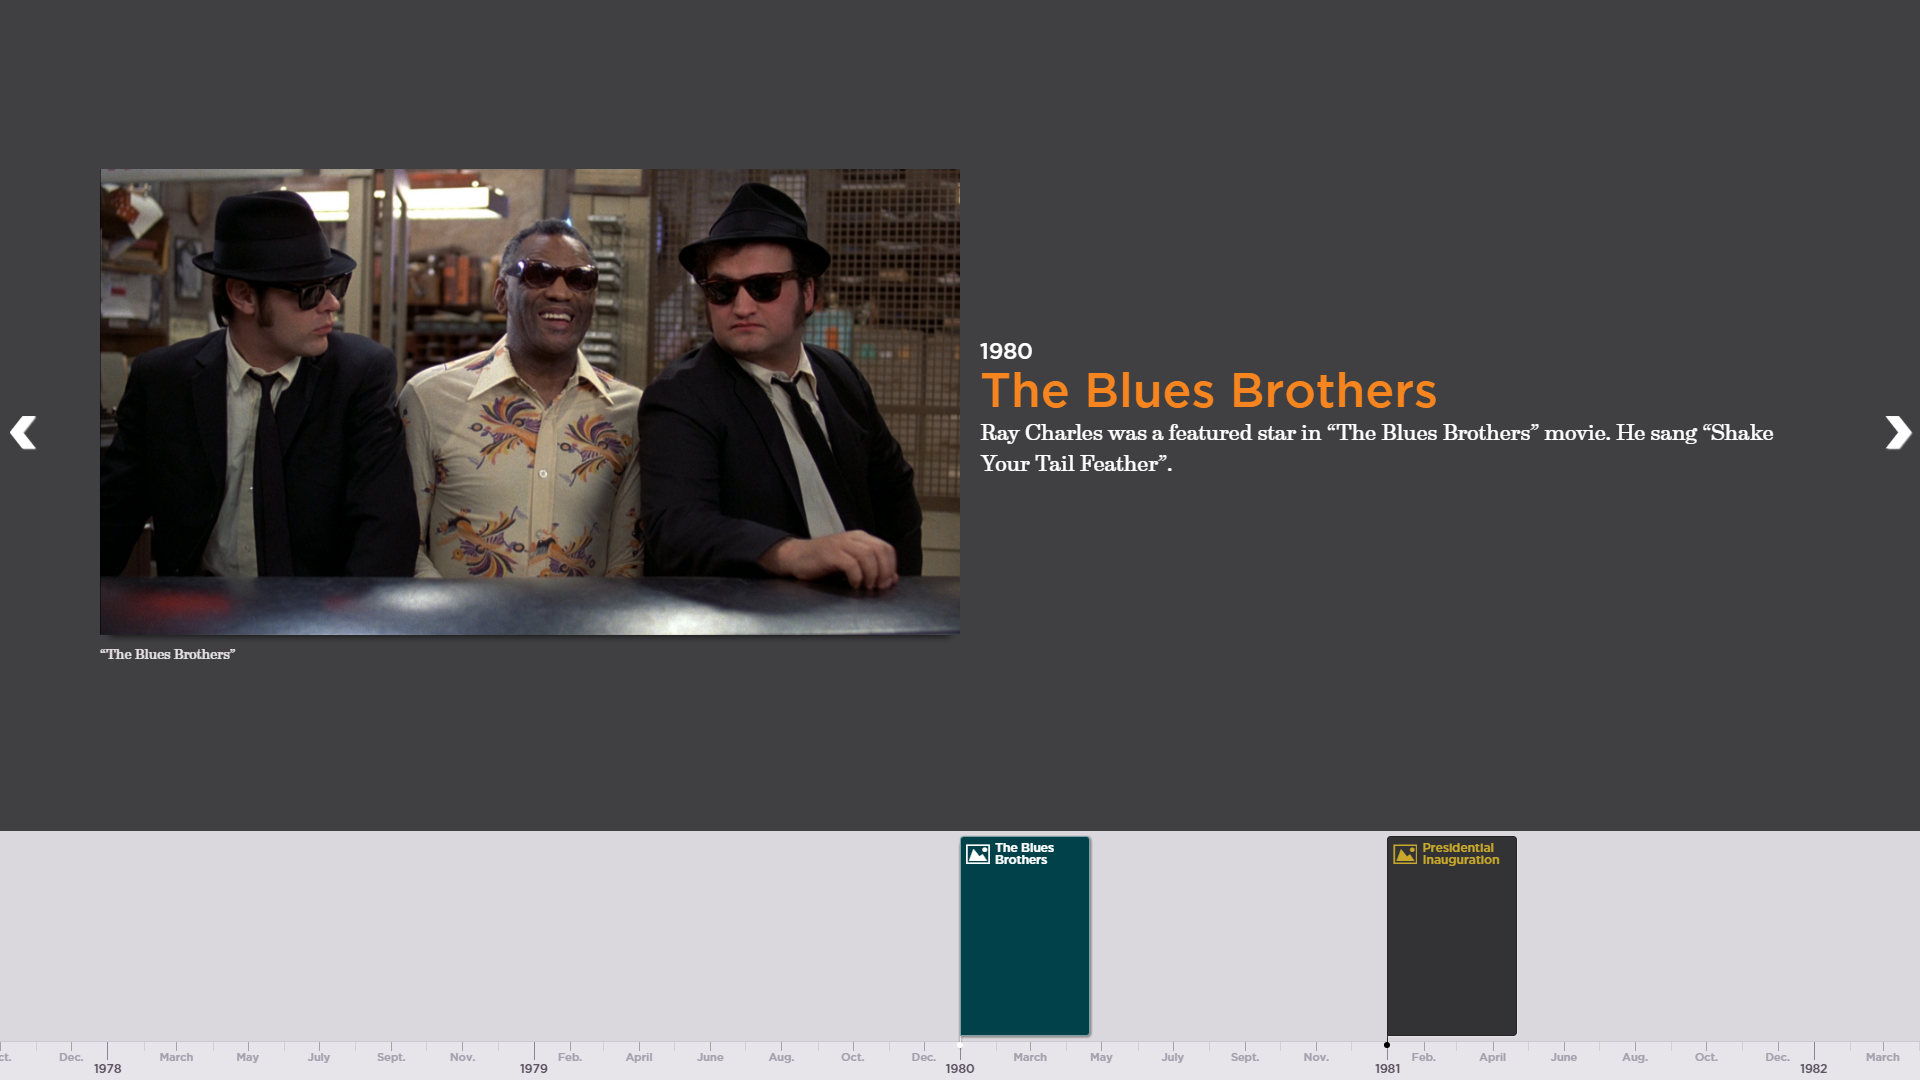Select The Blues Brothers card in the timeline
This screenshot has height=1080, width=1920.
1024,935
